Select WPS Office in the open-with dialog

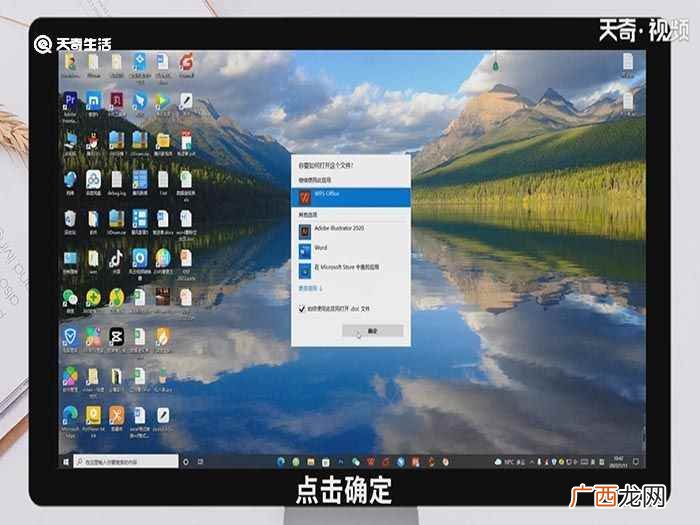point(351,197)
